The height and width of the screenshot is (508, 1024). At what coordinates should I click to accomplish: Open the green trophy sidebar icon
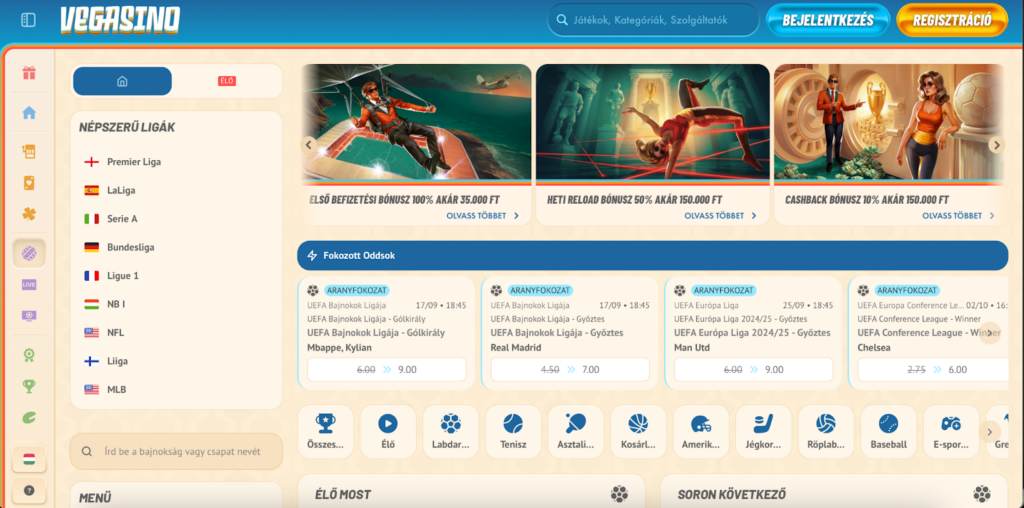pyautogui.click(x=29, y=387)
